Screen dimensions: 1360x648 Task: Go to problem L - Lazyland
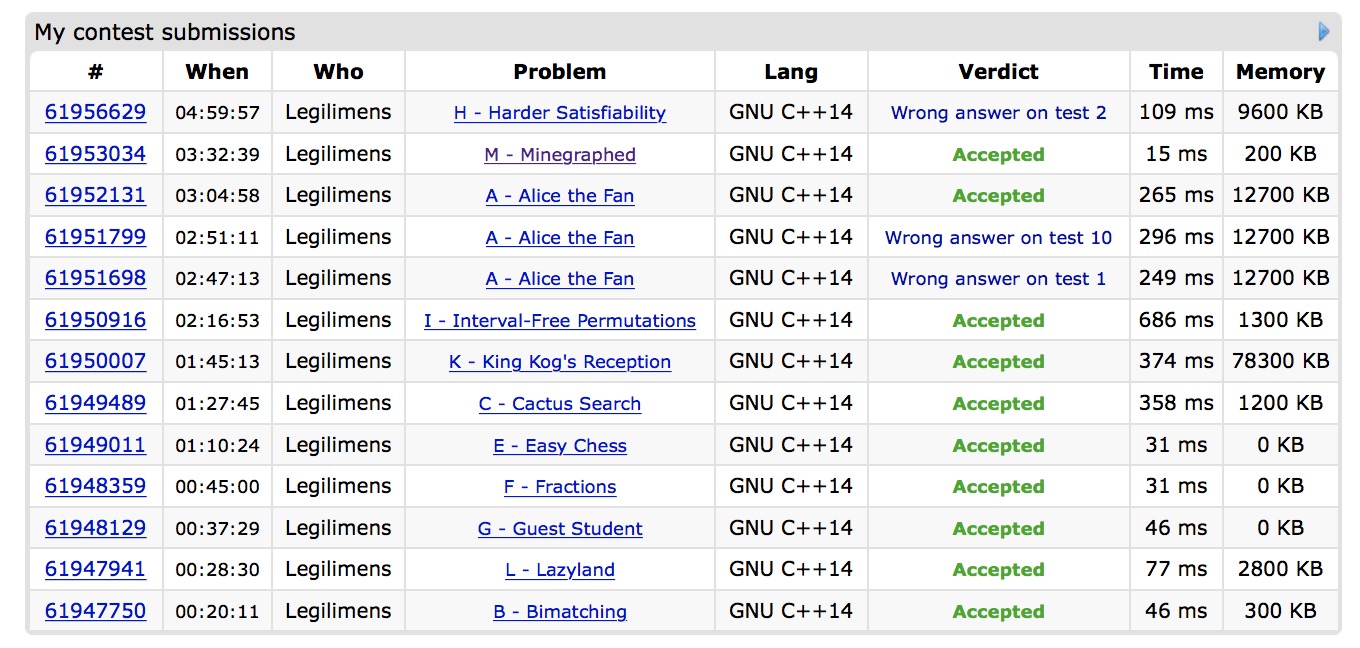559,570
